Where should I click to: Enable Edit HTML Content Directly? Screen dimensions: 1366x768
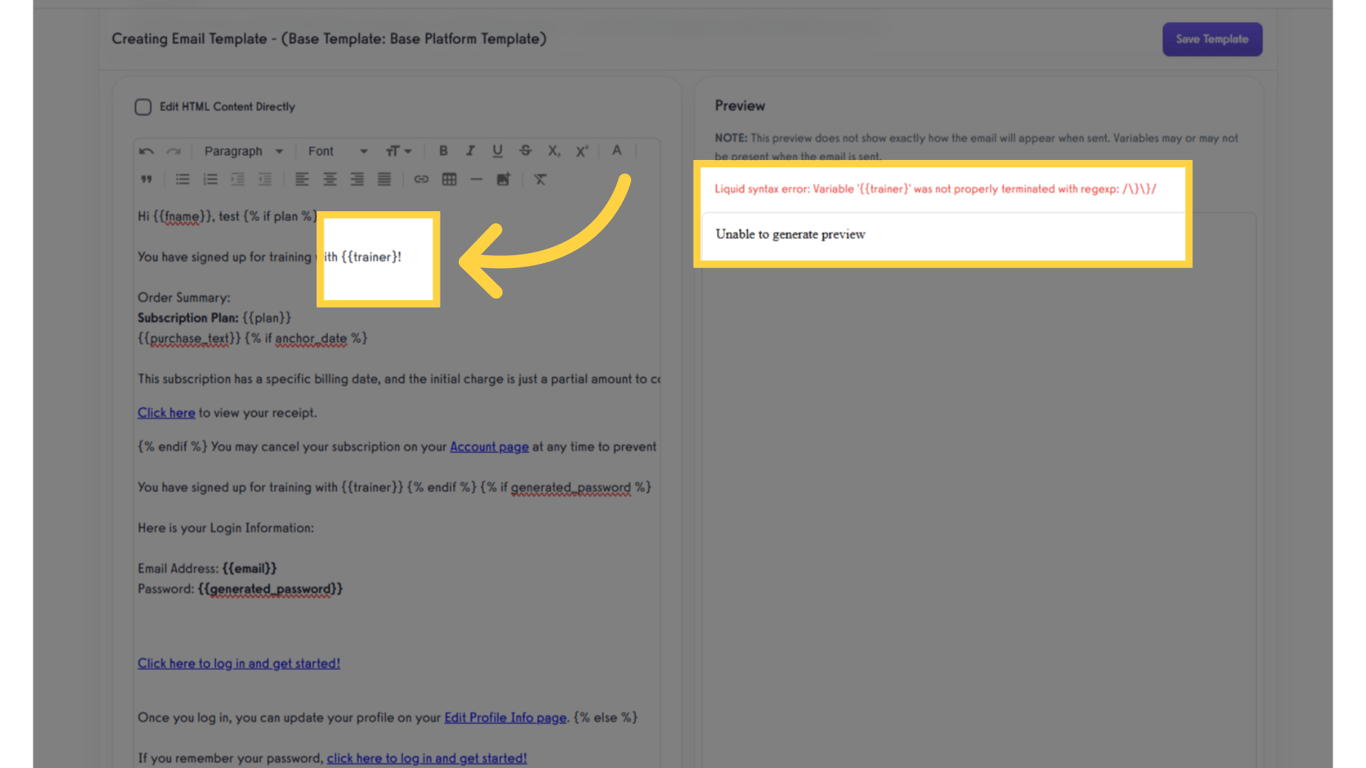143,106
